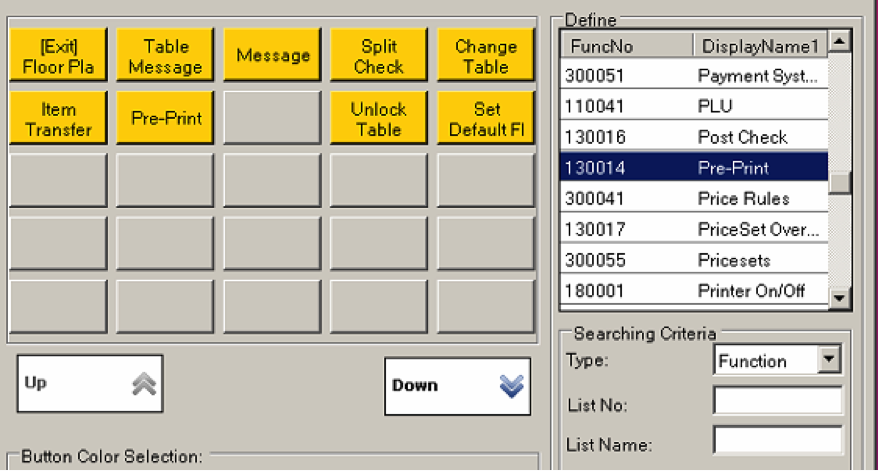Click the Define list scrollbar thumb
This screenshot has height=471, width=879.
(840, 183)
